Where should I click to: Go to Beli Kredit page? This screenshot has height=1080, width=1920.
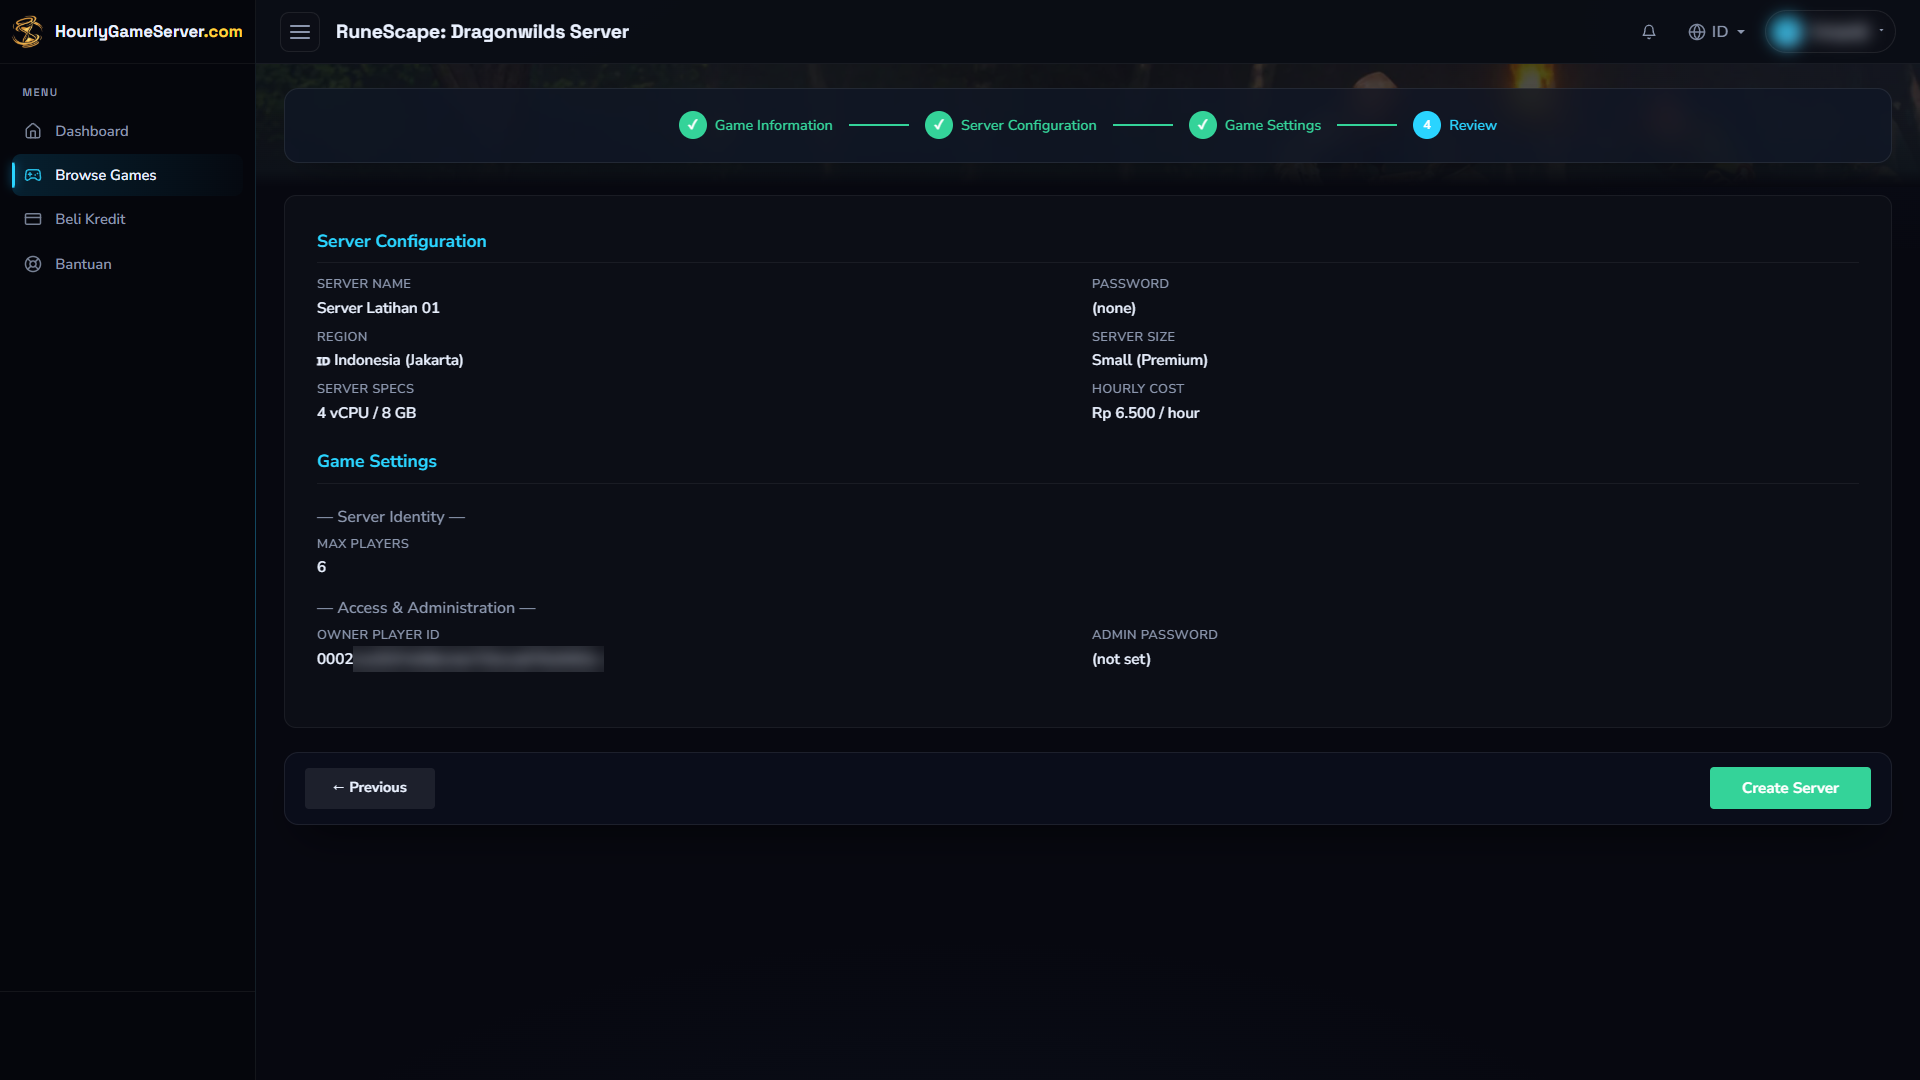[x=127, y=219]
